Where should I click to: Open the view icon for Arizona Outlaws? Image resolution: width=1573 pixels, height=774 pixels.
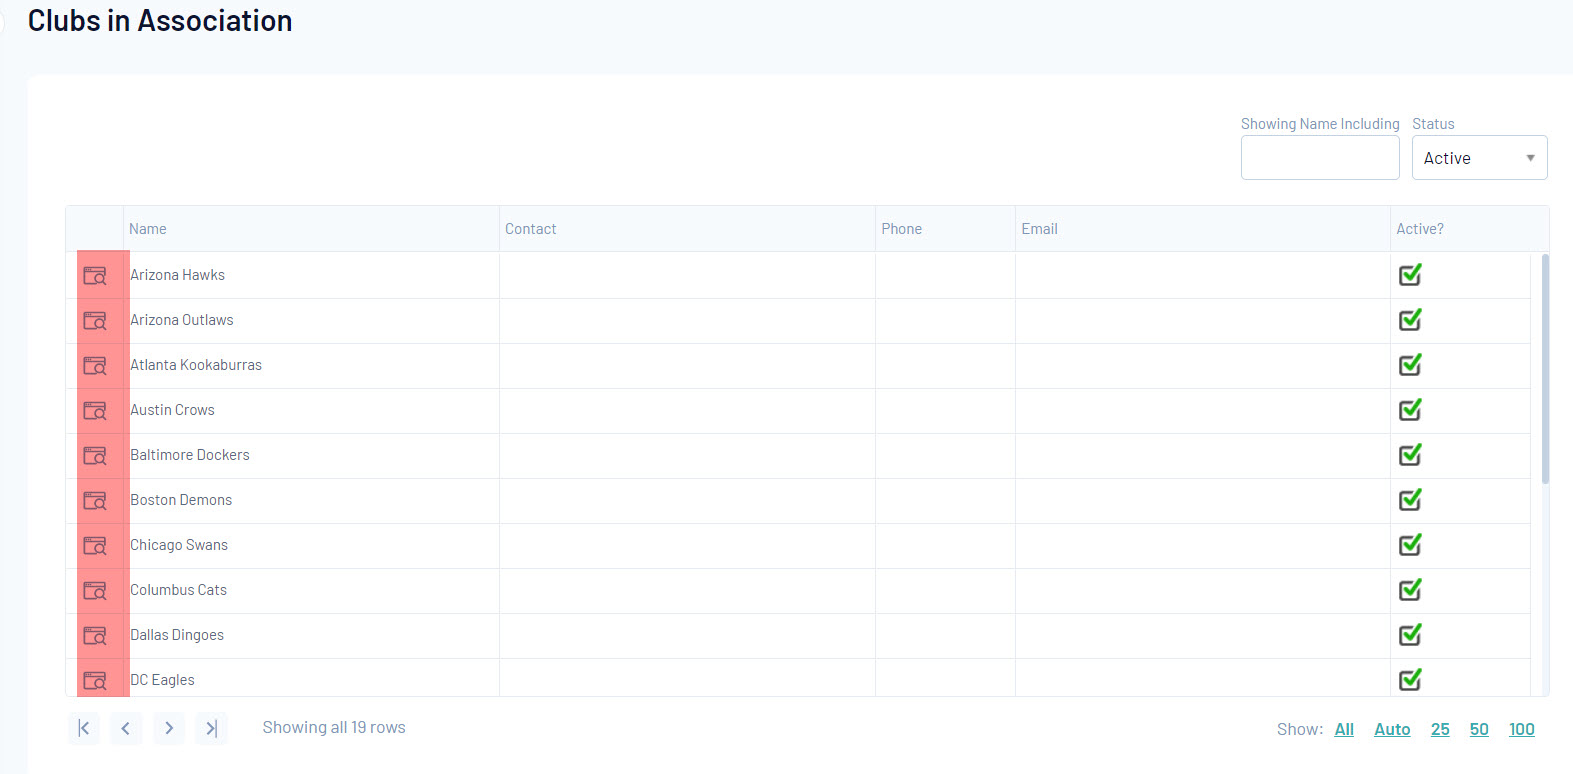click(x=95, y=321)
